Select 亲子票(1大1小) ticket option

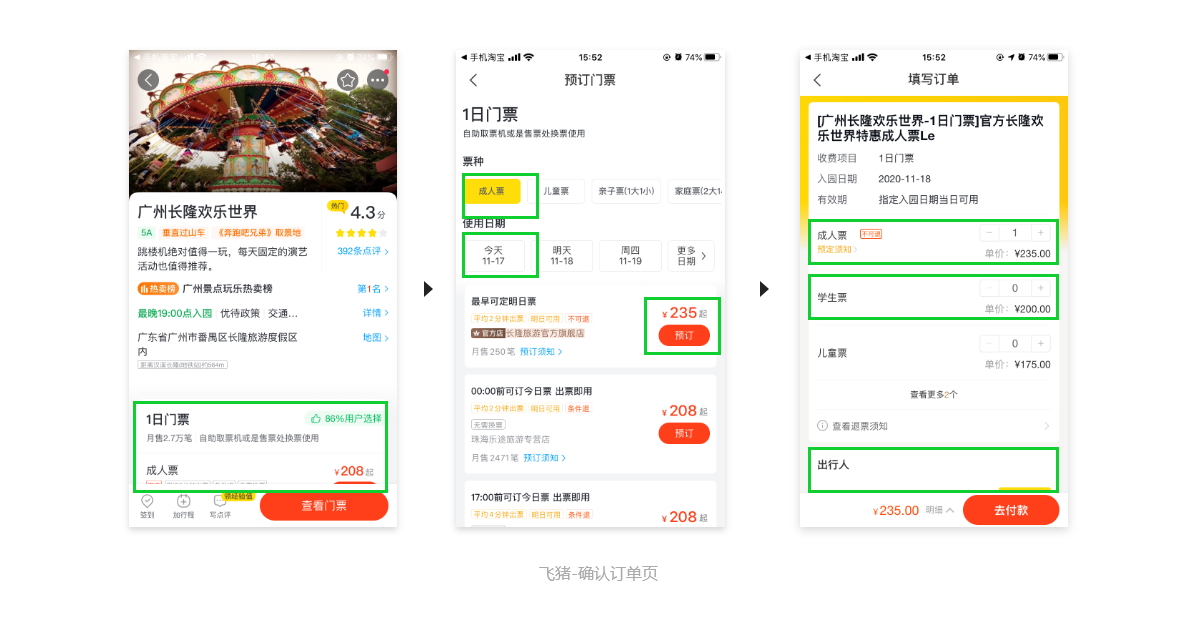(626, 191)
